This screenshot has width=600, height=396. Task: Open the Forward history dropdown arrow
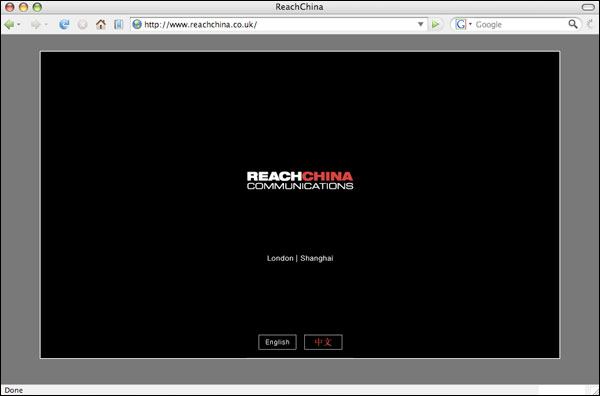[x=46, y=24]
